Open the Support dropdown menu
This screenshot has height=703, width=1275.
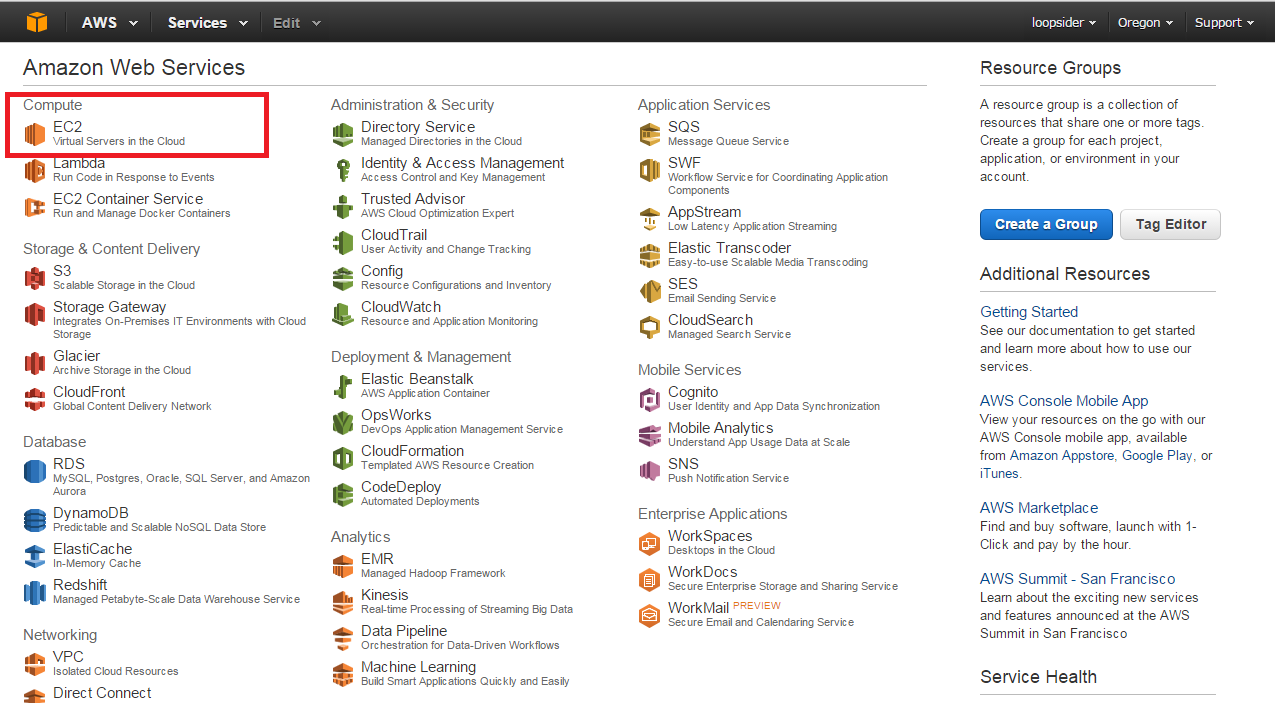[x=1224, y=22]
